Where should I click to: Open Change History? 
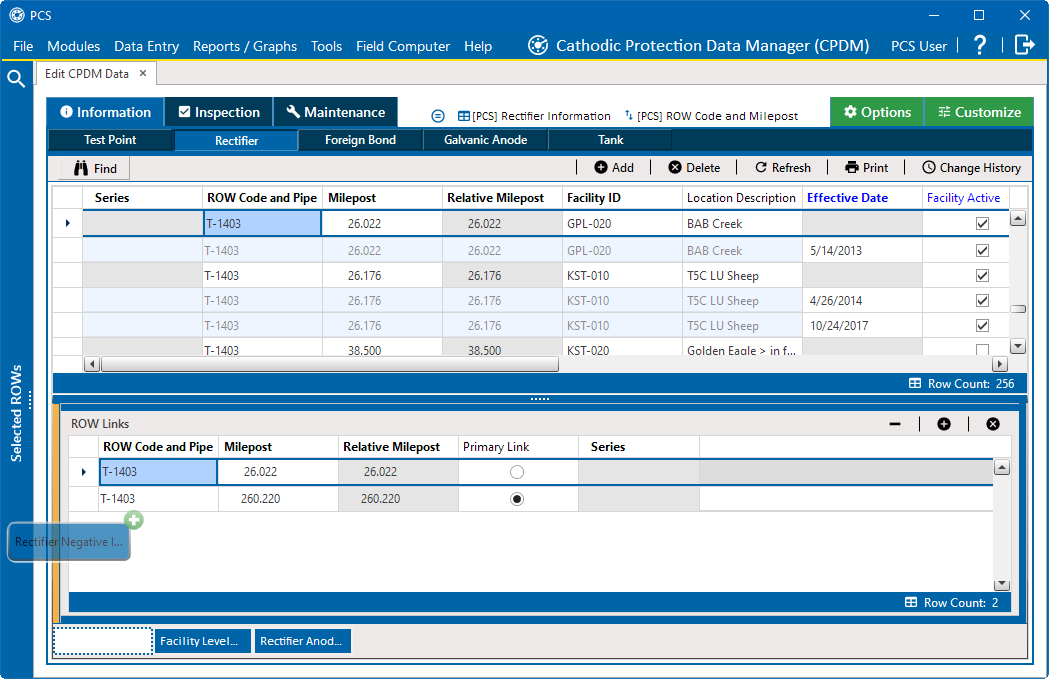971,168
